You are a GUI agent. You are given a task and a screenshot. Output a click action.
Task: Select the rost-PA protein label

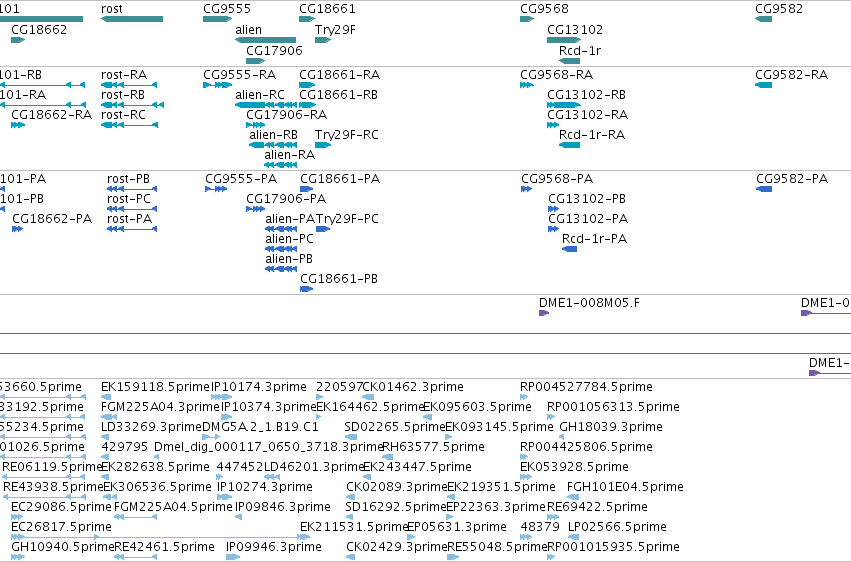pyautogui.click(x=130, y=219)
